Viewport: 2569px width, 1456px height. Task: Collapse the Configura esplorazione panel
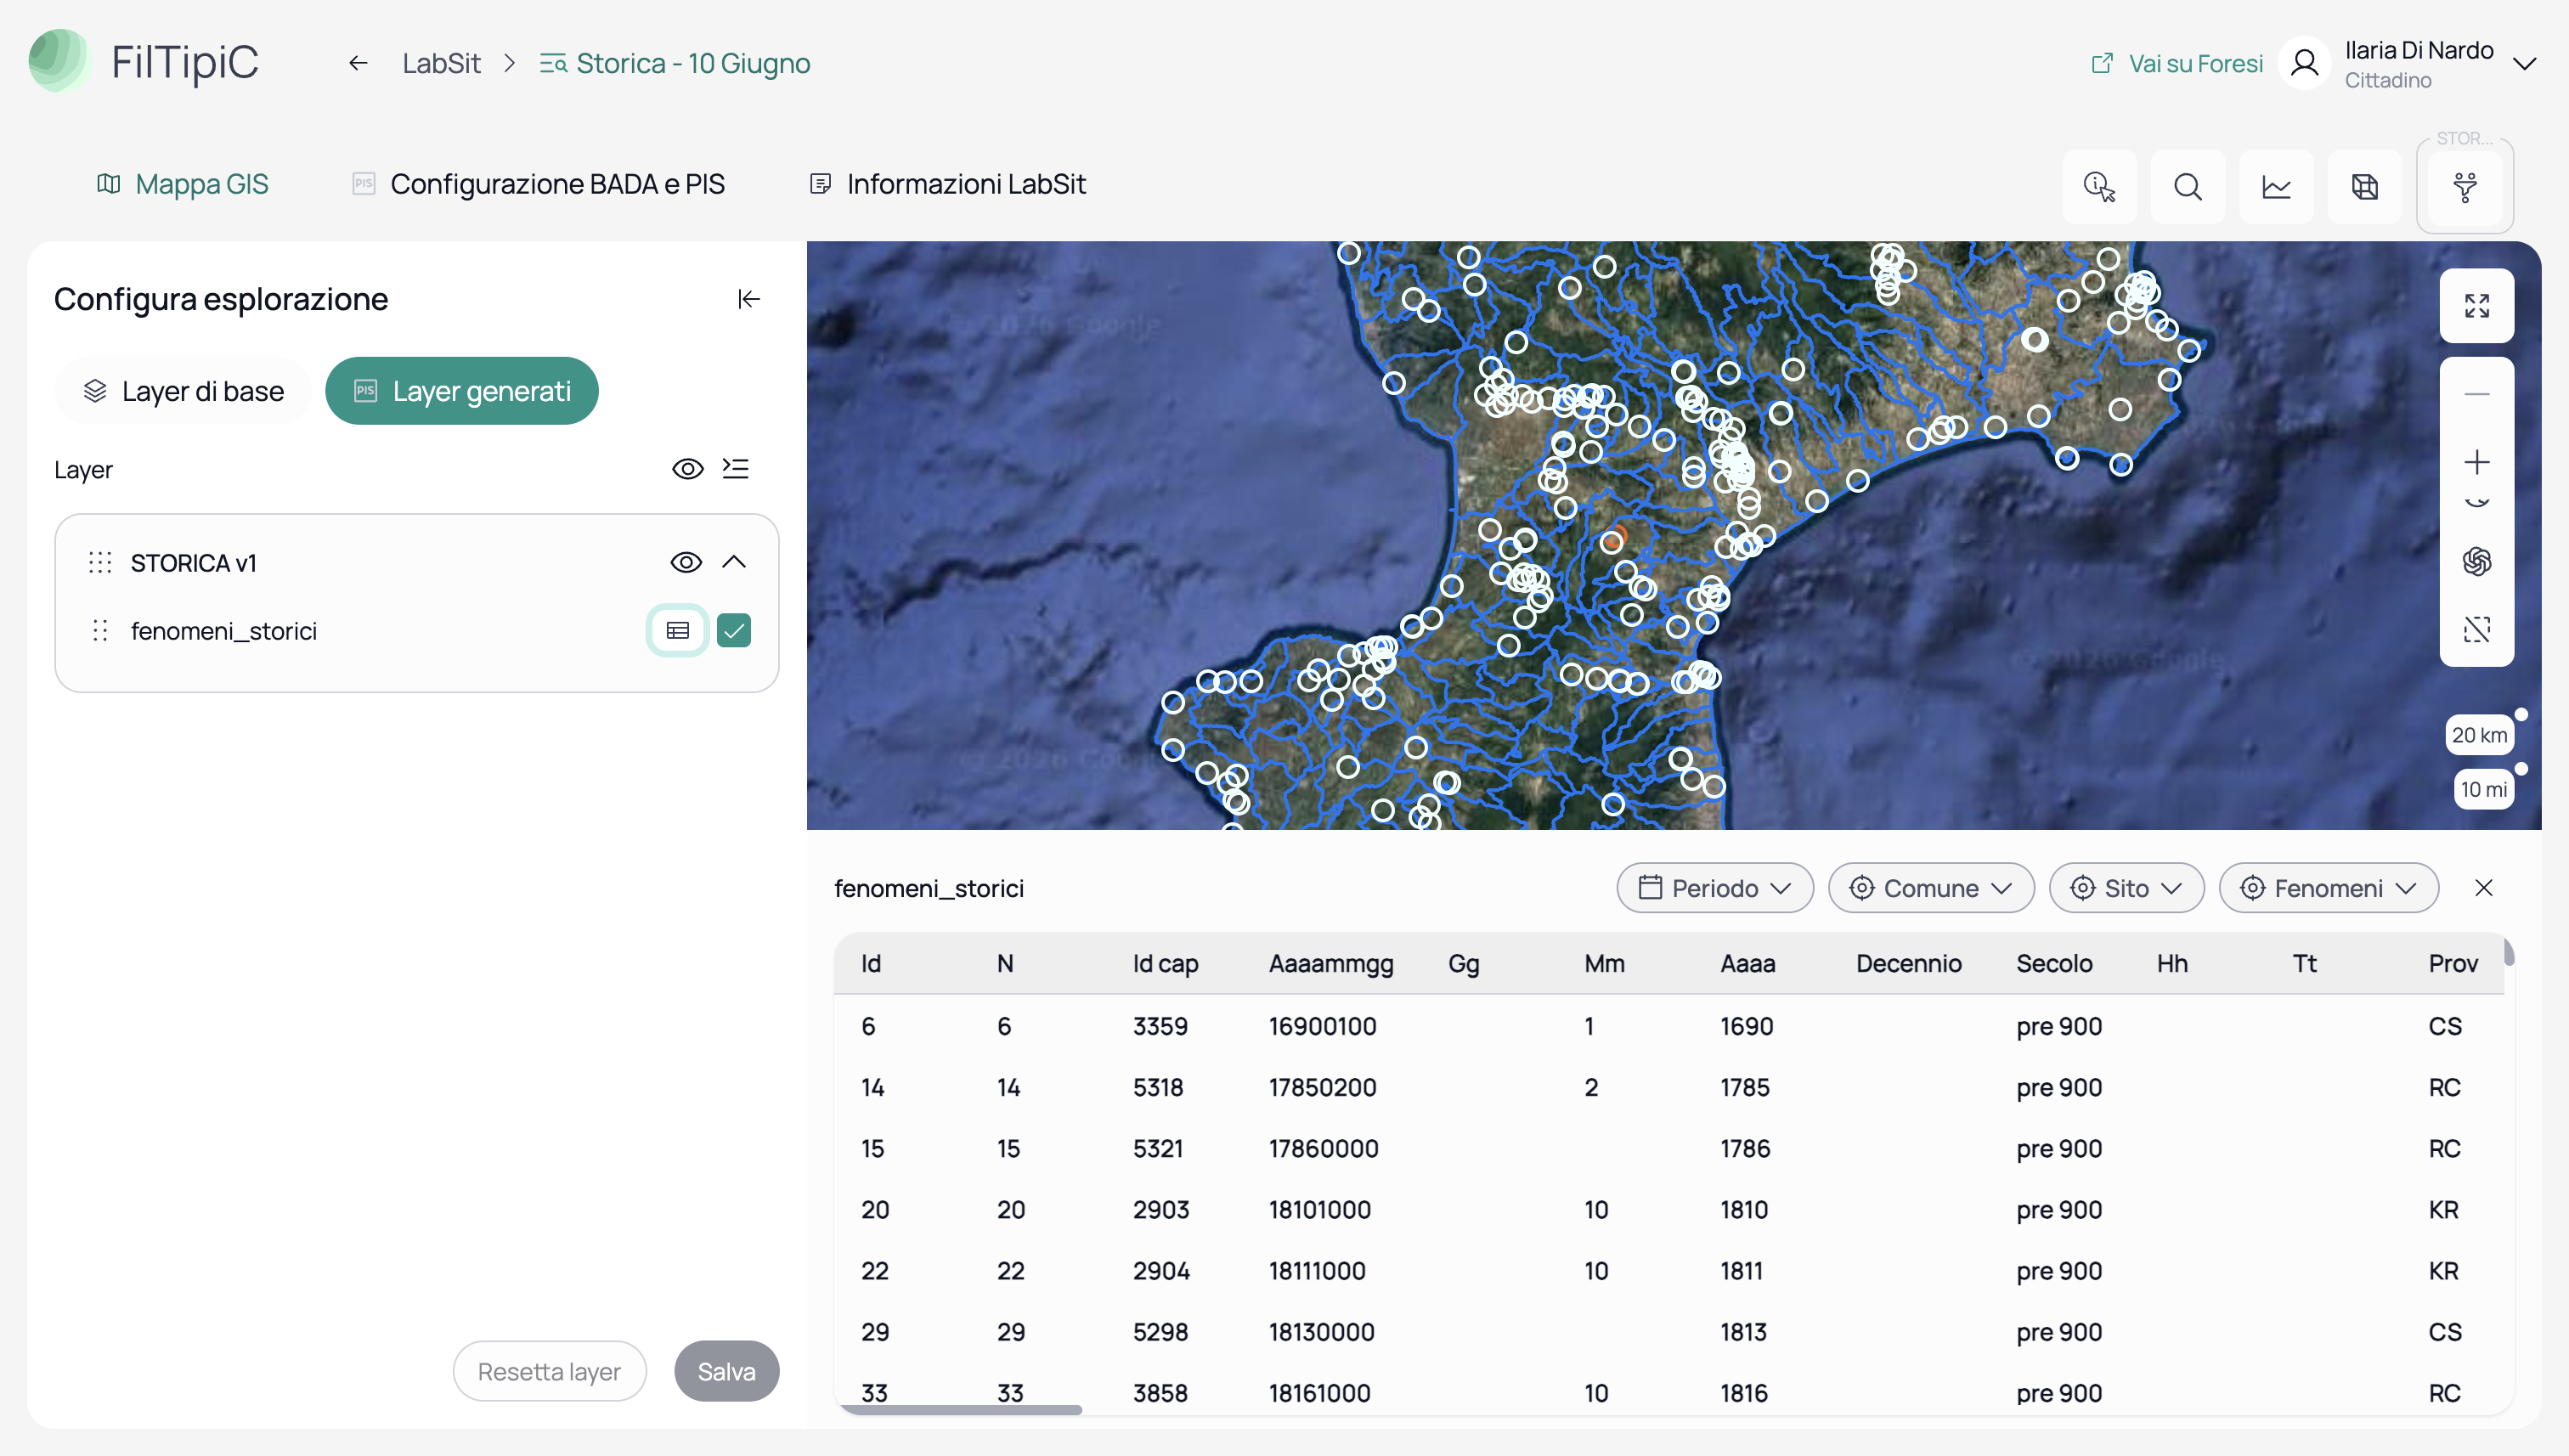(x=749, y=299)
